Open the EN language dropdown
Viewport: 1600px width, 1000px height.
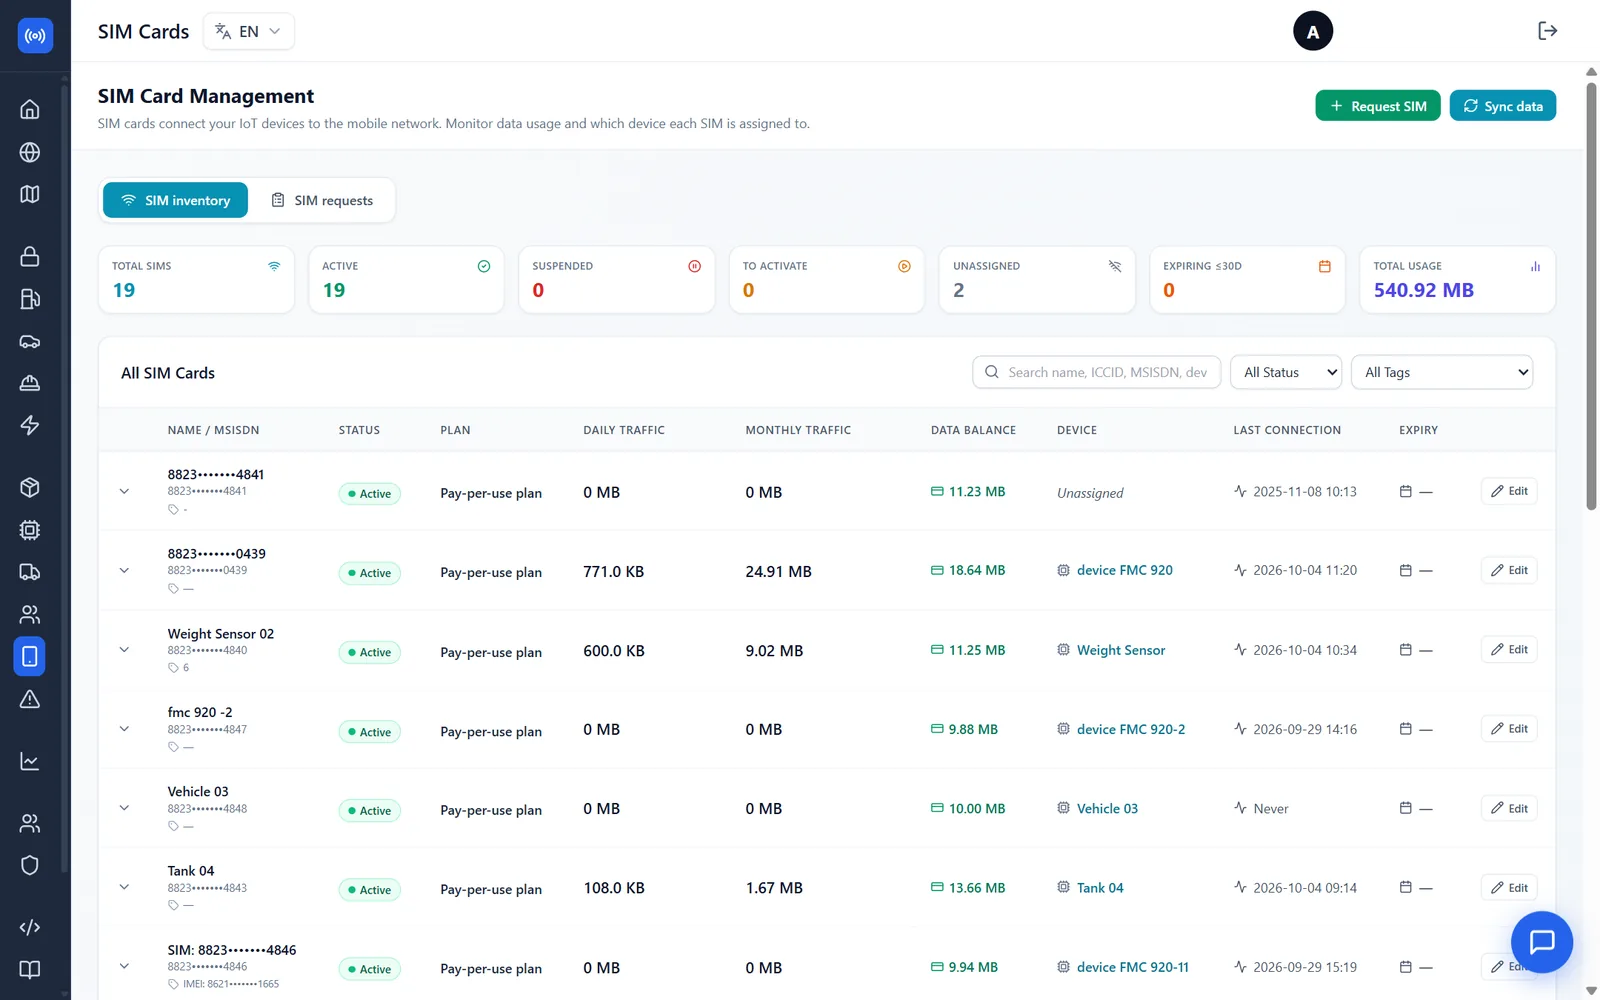pos(249,31)
